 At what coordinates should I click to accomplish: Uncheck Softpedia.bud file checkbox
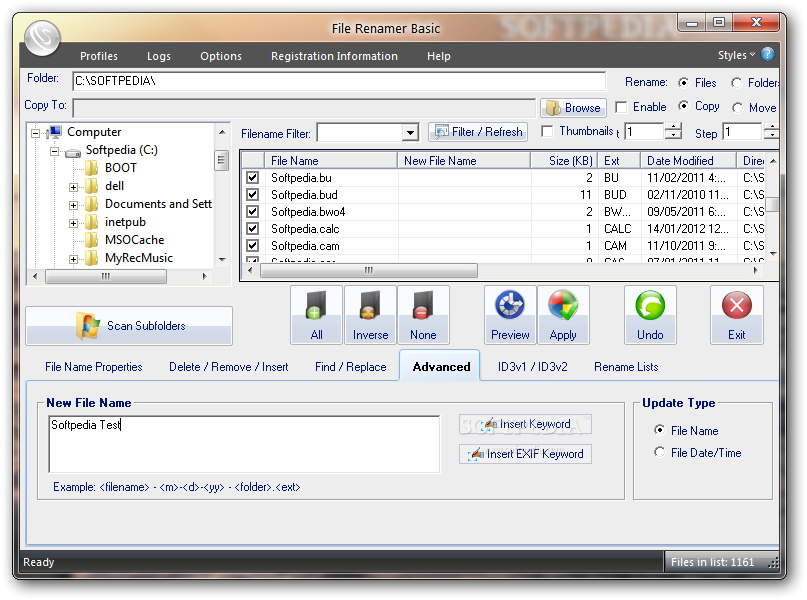point(252,195)
